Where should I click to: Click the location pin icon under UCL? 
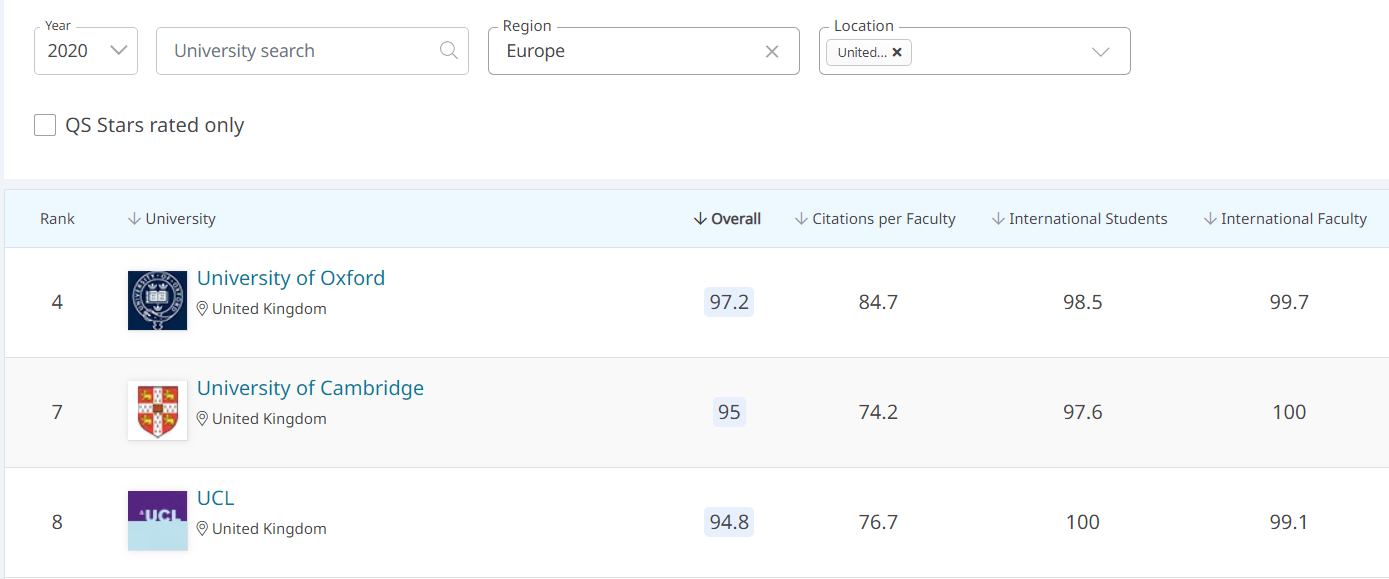(202, 529)
